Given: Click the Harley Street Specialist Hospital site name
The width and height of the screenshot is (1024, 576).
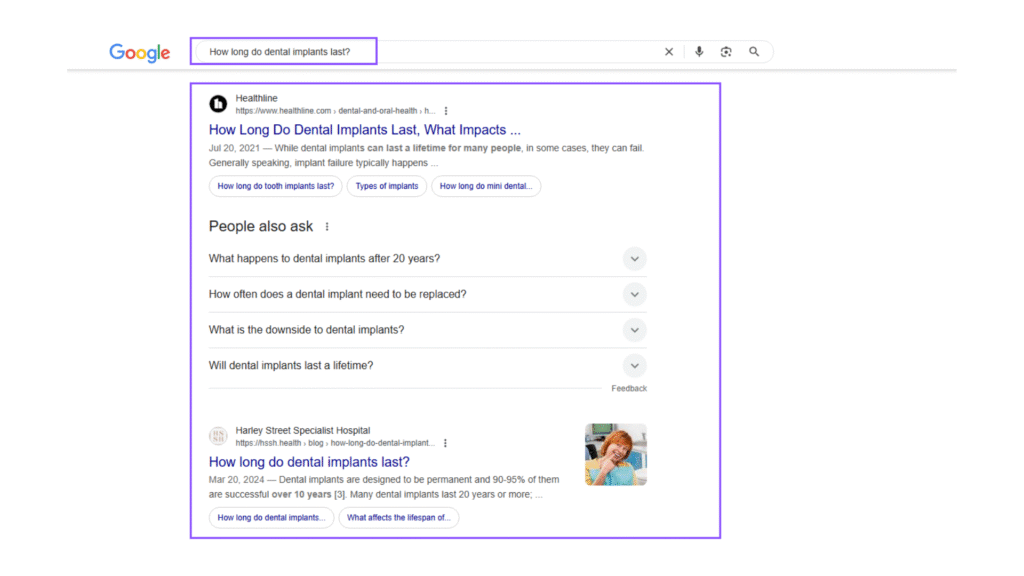Looking at the screenshot, I should point(303,430).
